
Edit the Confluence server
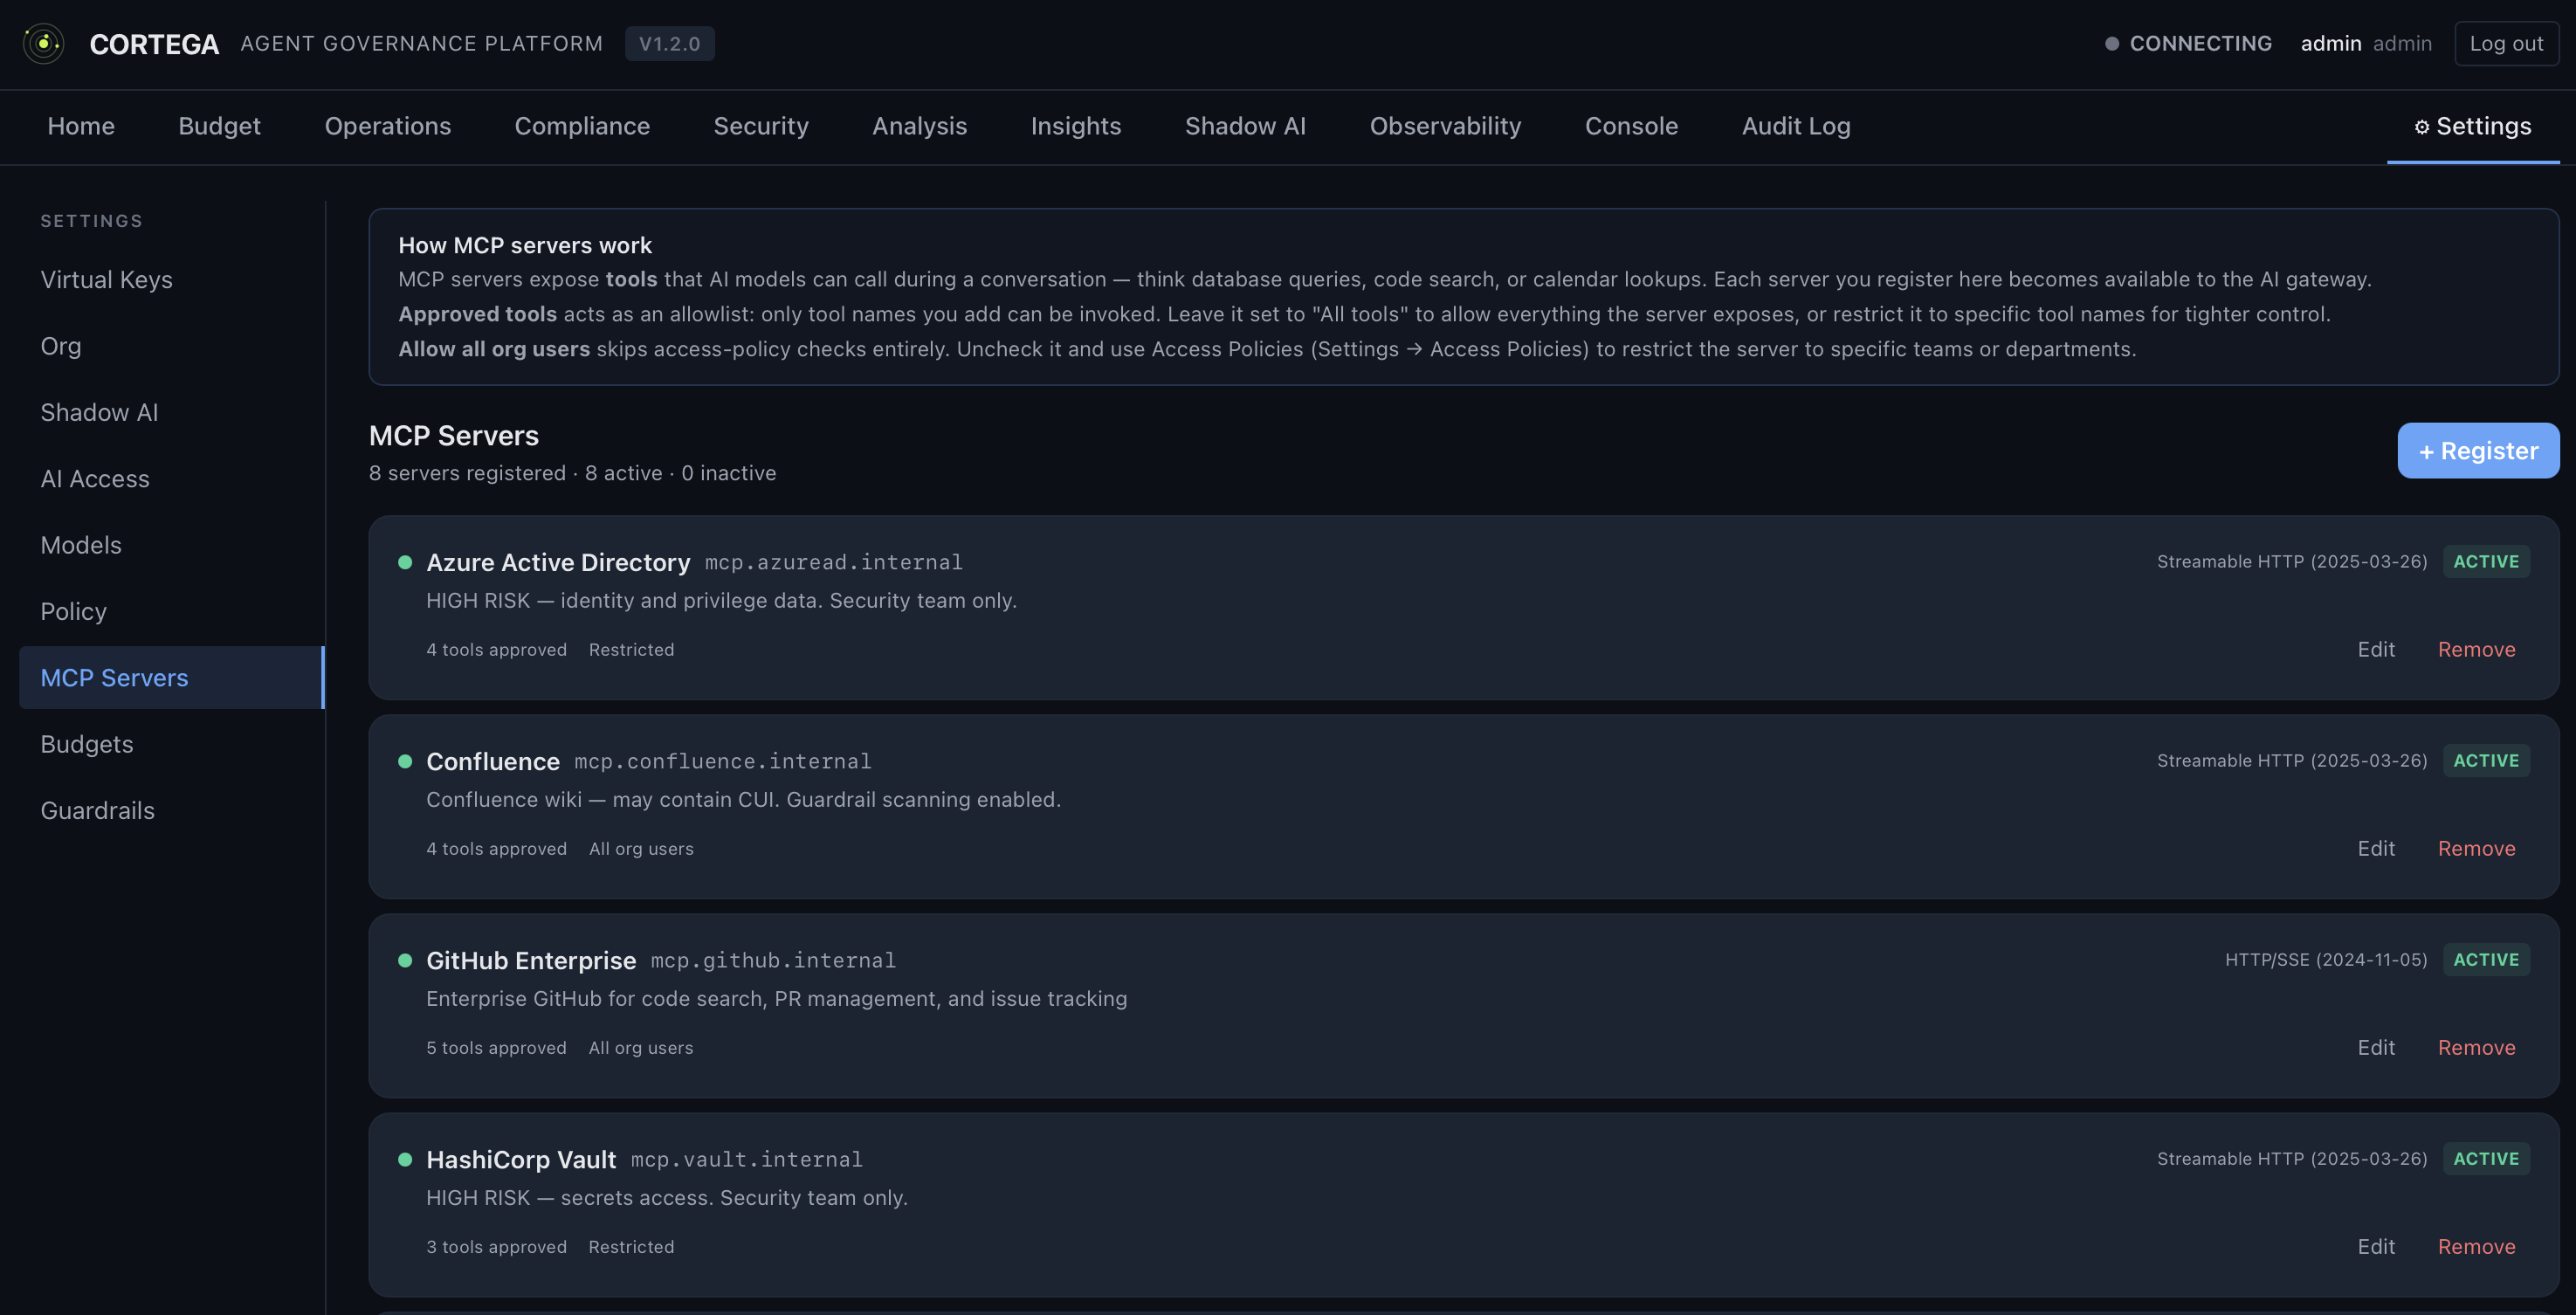click(x=2376, y=848)
